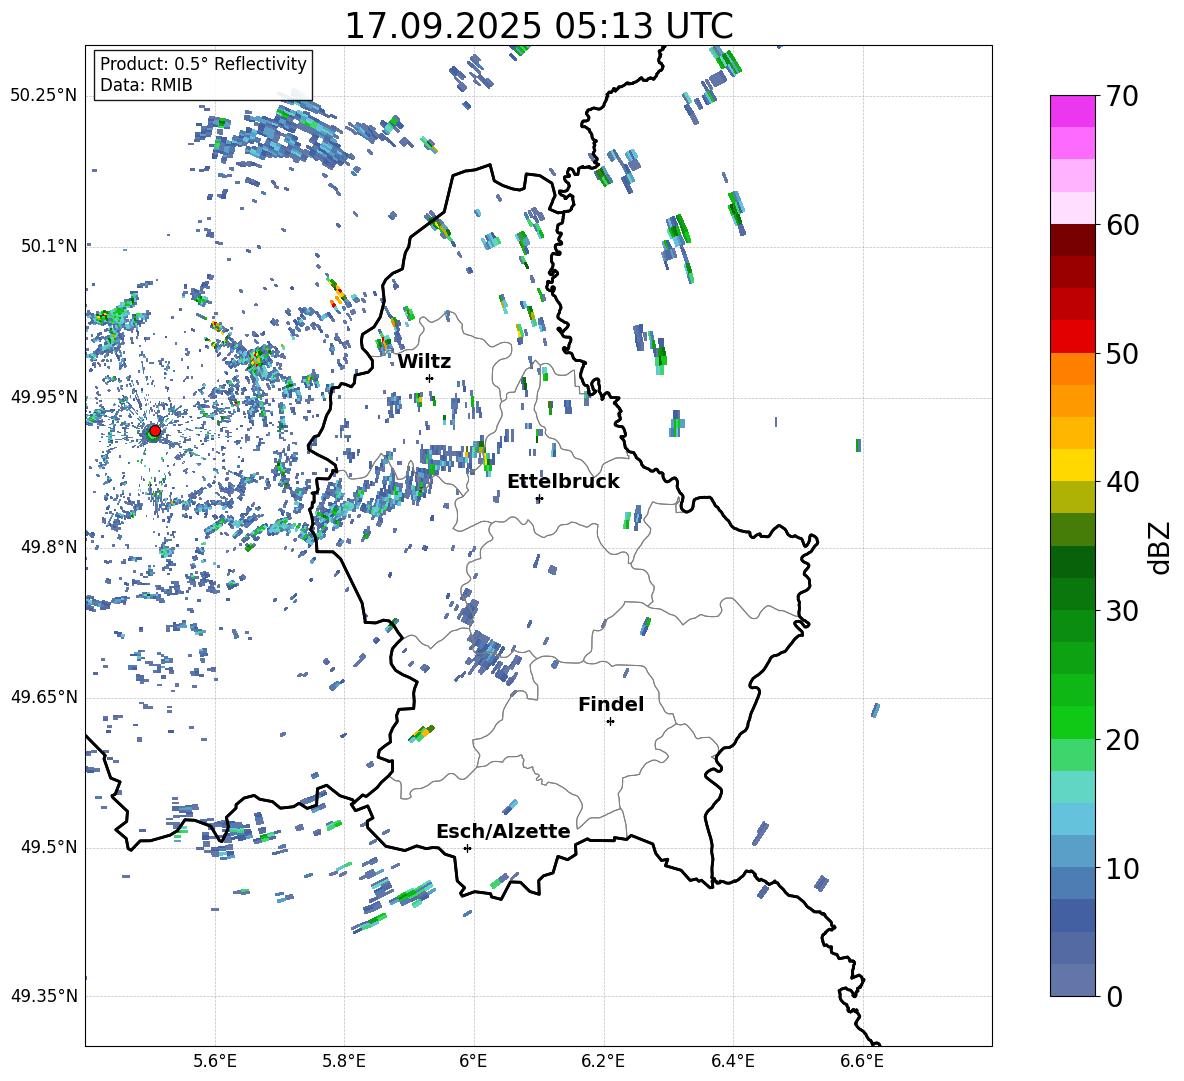Click the 50.25°N latitude tick label
The width and height of the screenshot is (1184, 1081).
click(44, 96)
